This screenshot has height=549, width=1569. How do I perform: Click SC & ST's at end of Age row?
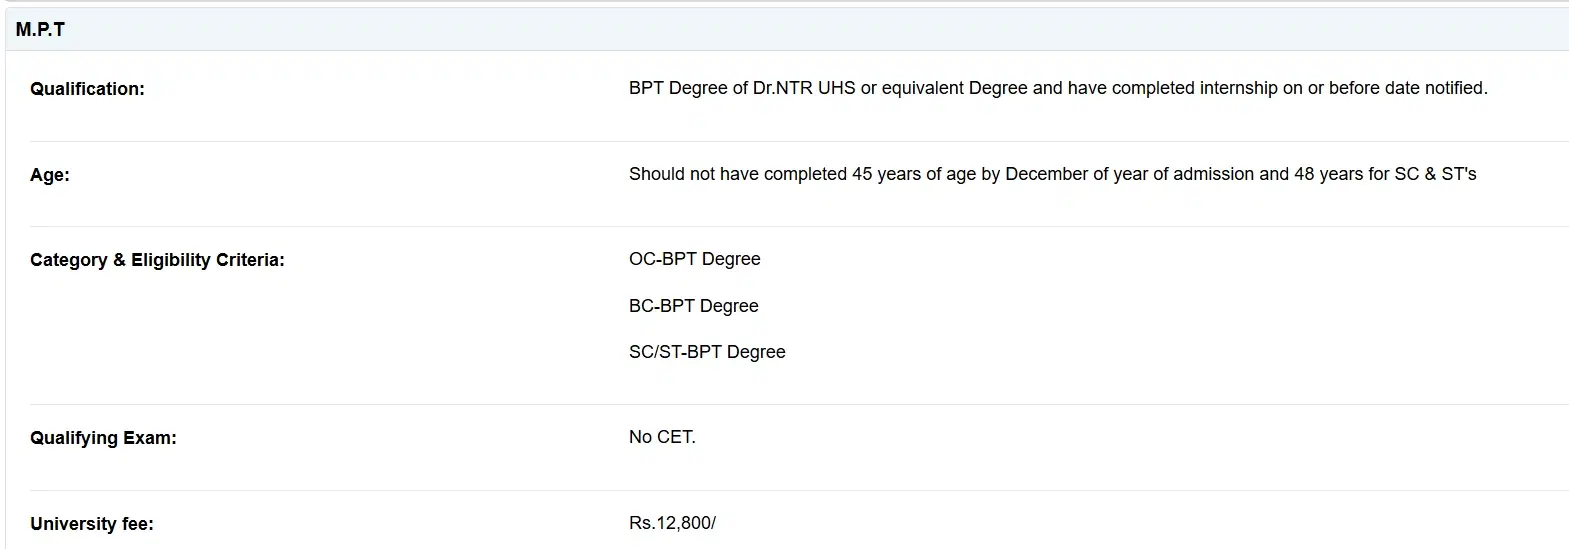(1435, 174)
